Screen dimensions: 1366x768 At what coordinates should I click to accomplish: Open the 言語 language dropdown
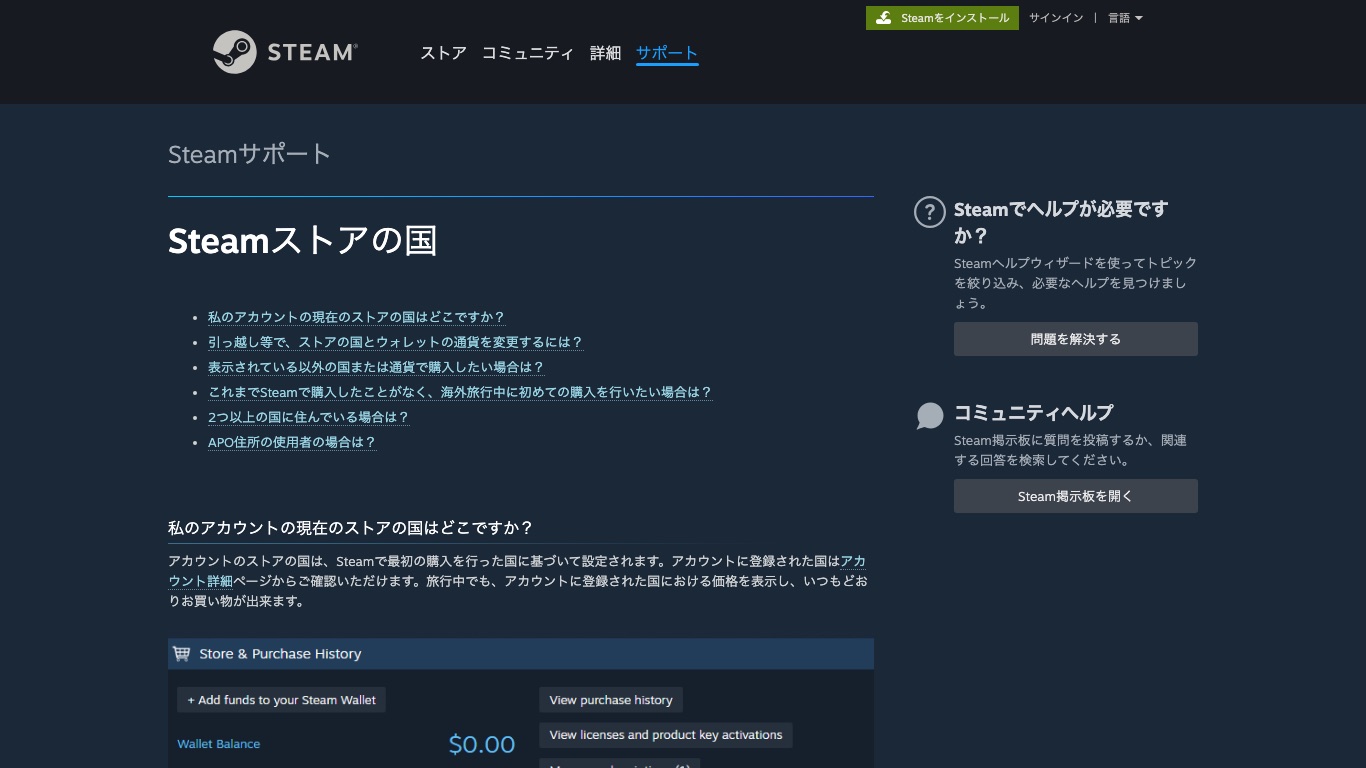1125,18
